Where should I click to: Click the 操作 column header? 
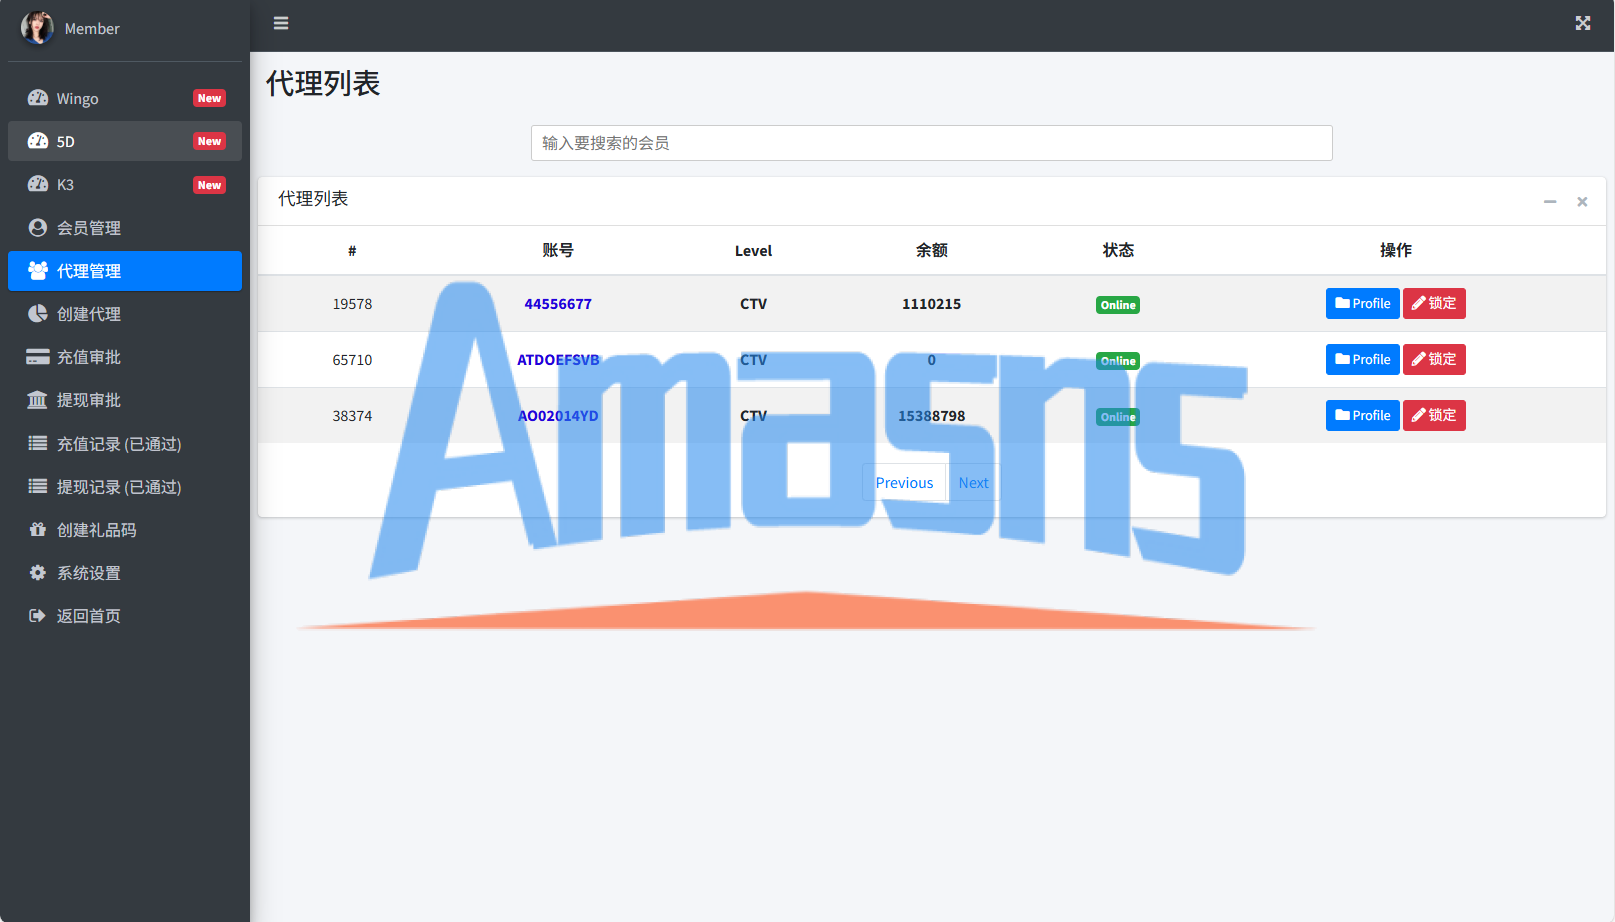(1396, 250)
